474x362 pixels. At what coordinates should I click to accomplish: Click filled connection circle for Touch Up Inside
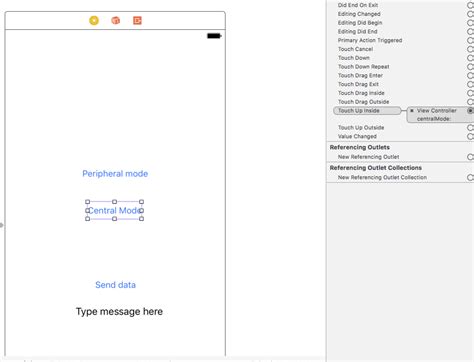pyautogui.click(x=471, y=111)
